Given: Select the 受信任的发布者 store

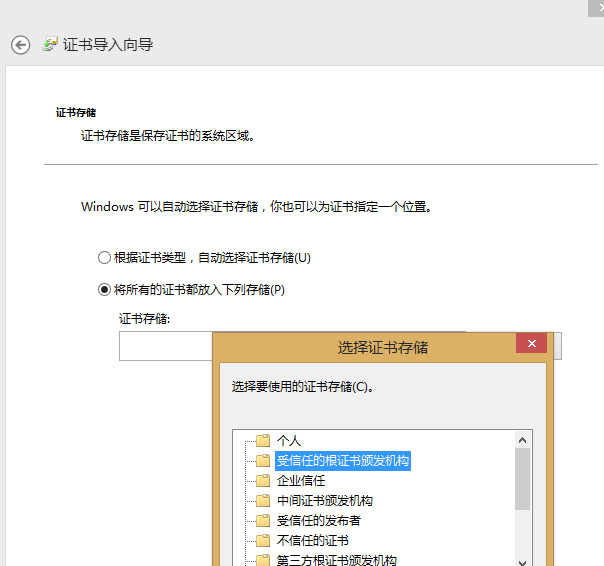Looking at the screenshot, I should pos(319,521).
